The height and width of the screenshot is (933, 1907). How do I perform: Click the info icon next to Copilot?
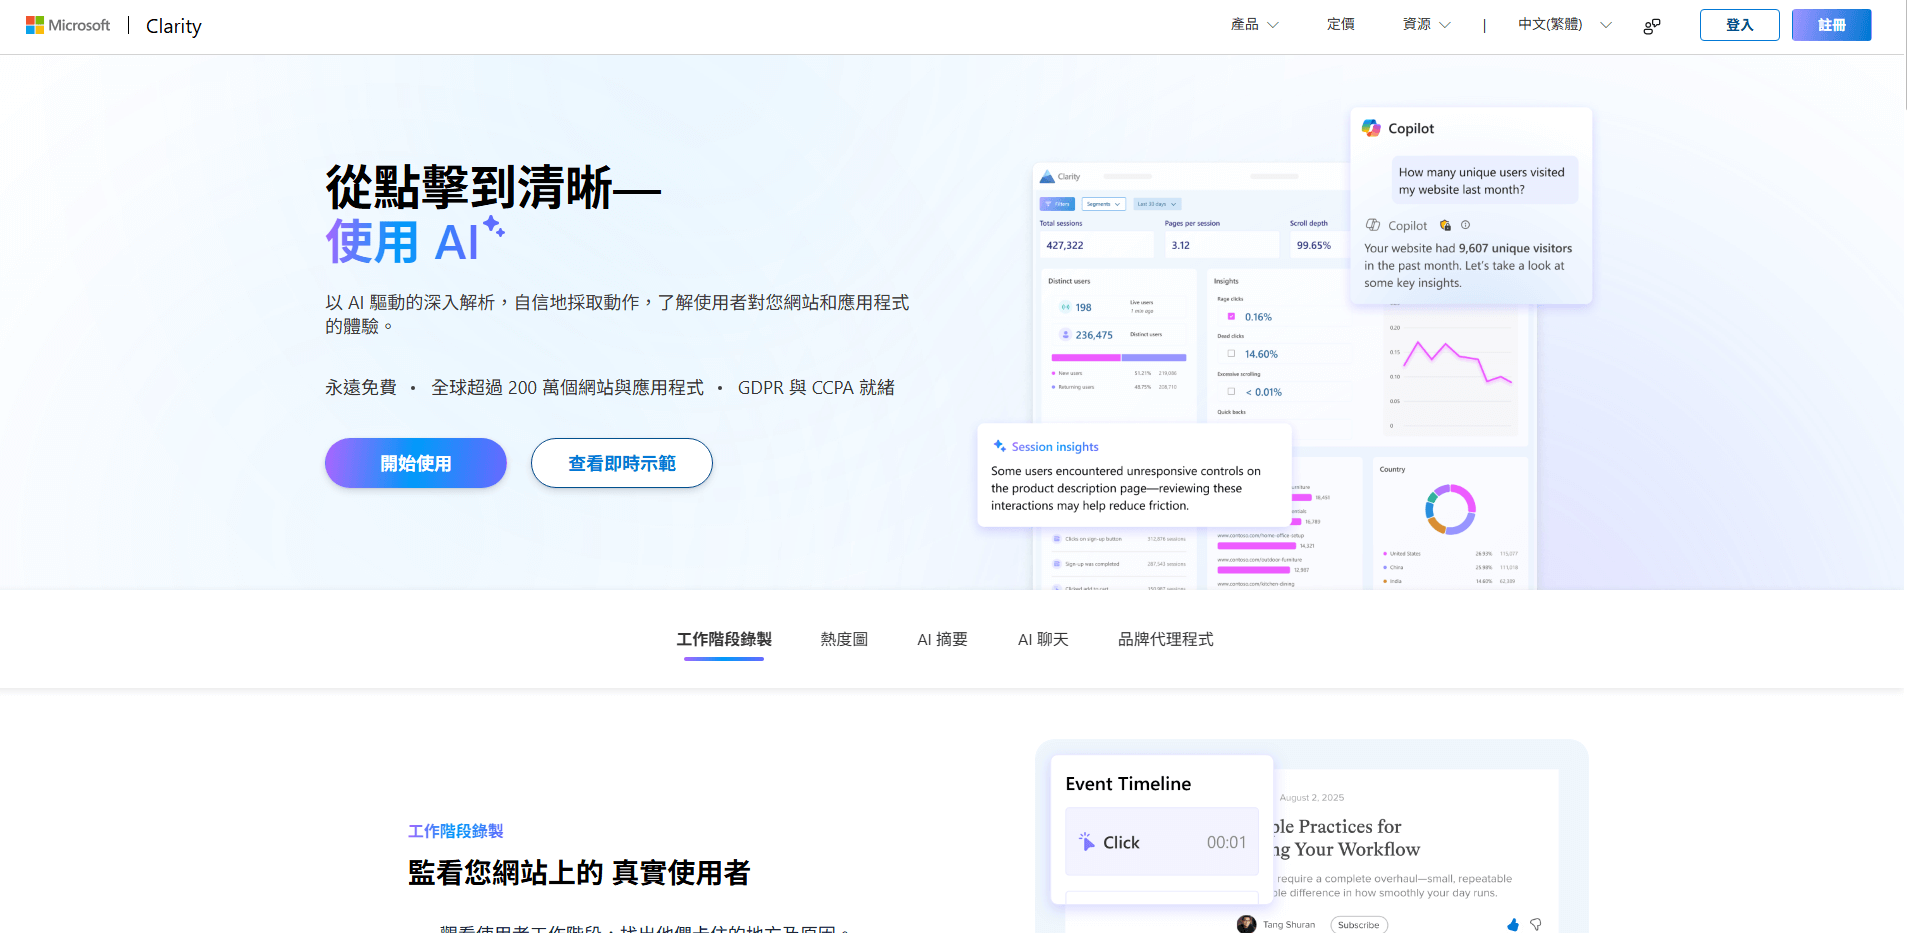pos(1465,225)
